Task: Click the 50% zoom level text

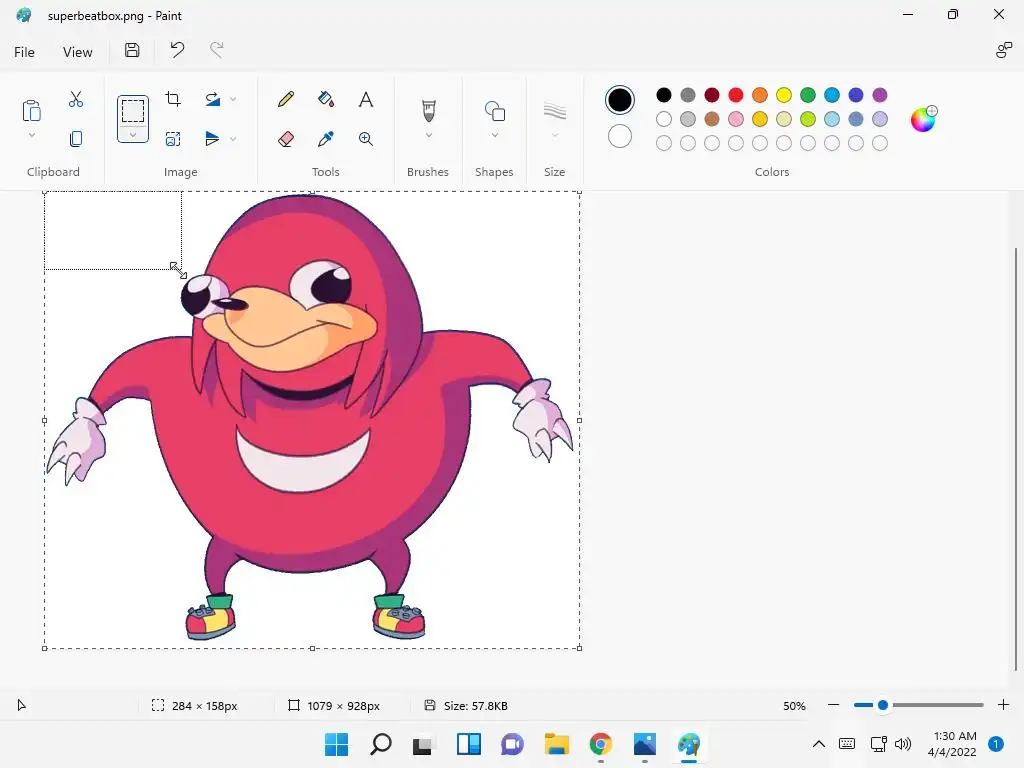Action: point(794,706)
